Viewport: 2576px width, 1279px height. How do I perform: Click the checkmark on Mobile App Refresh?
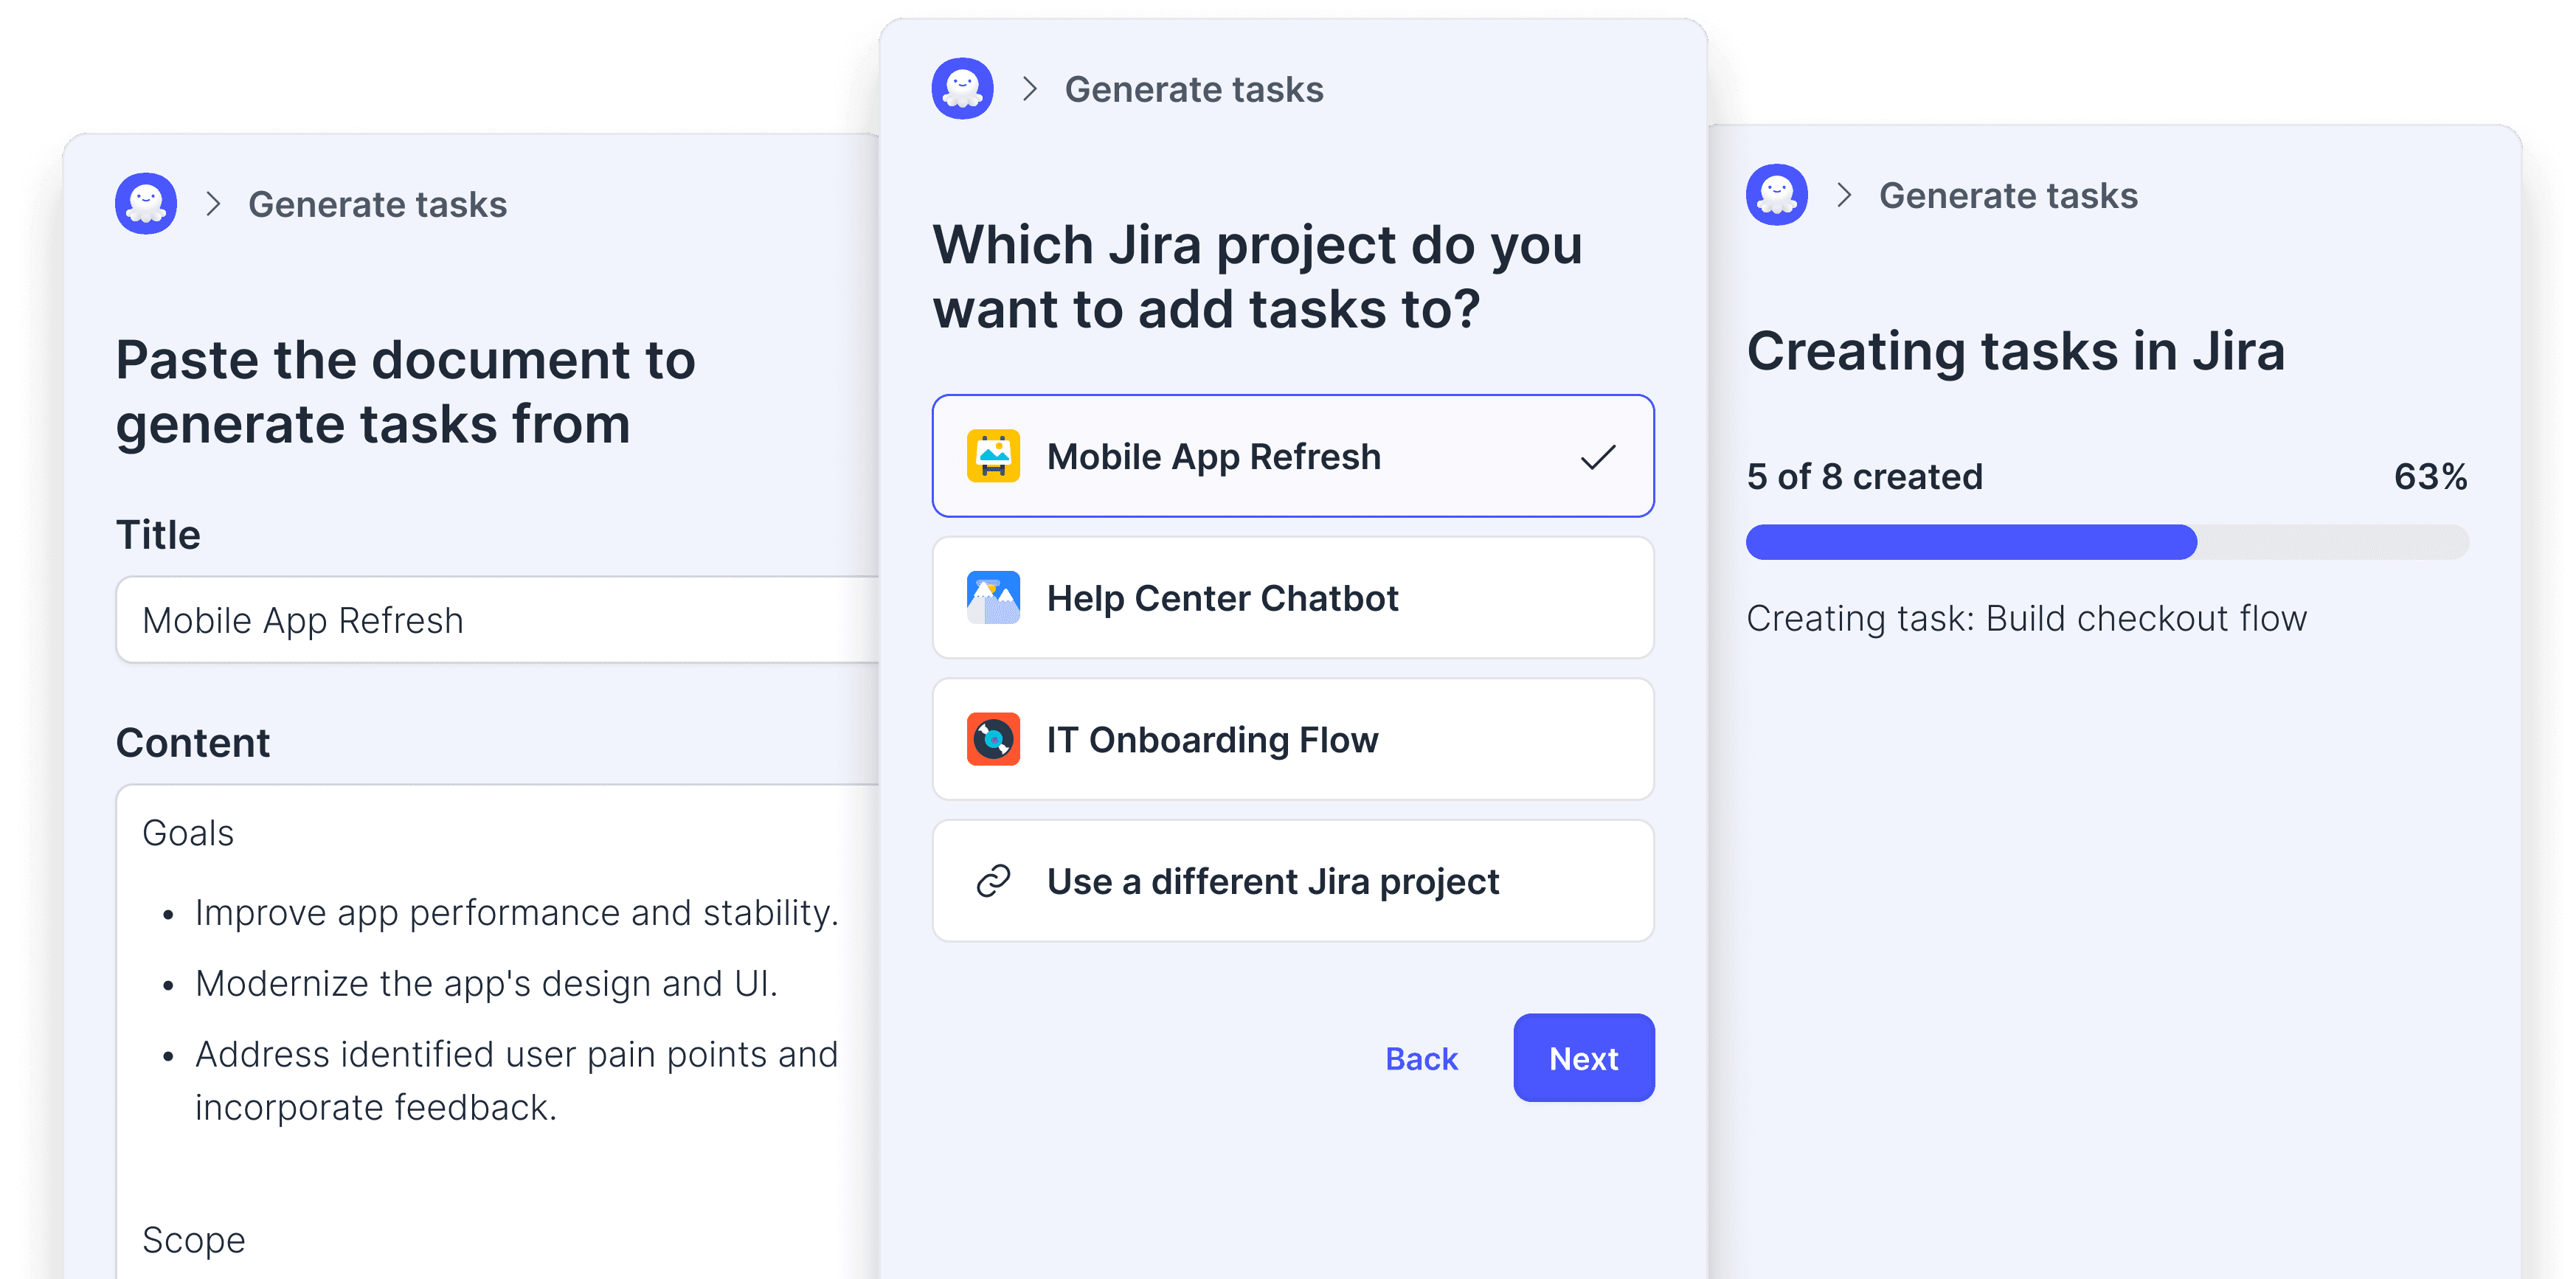point(1597,457)
